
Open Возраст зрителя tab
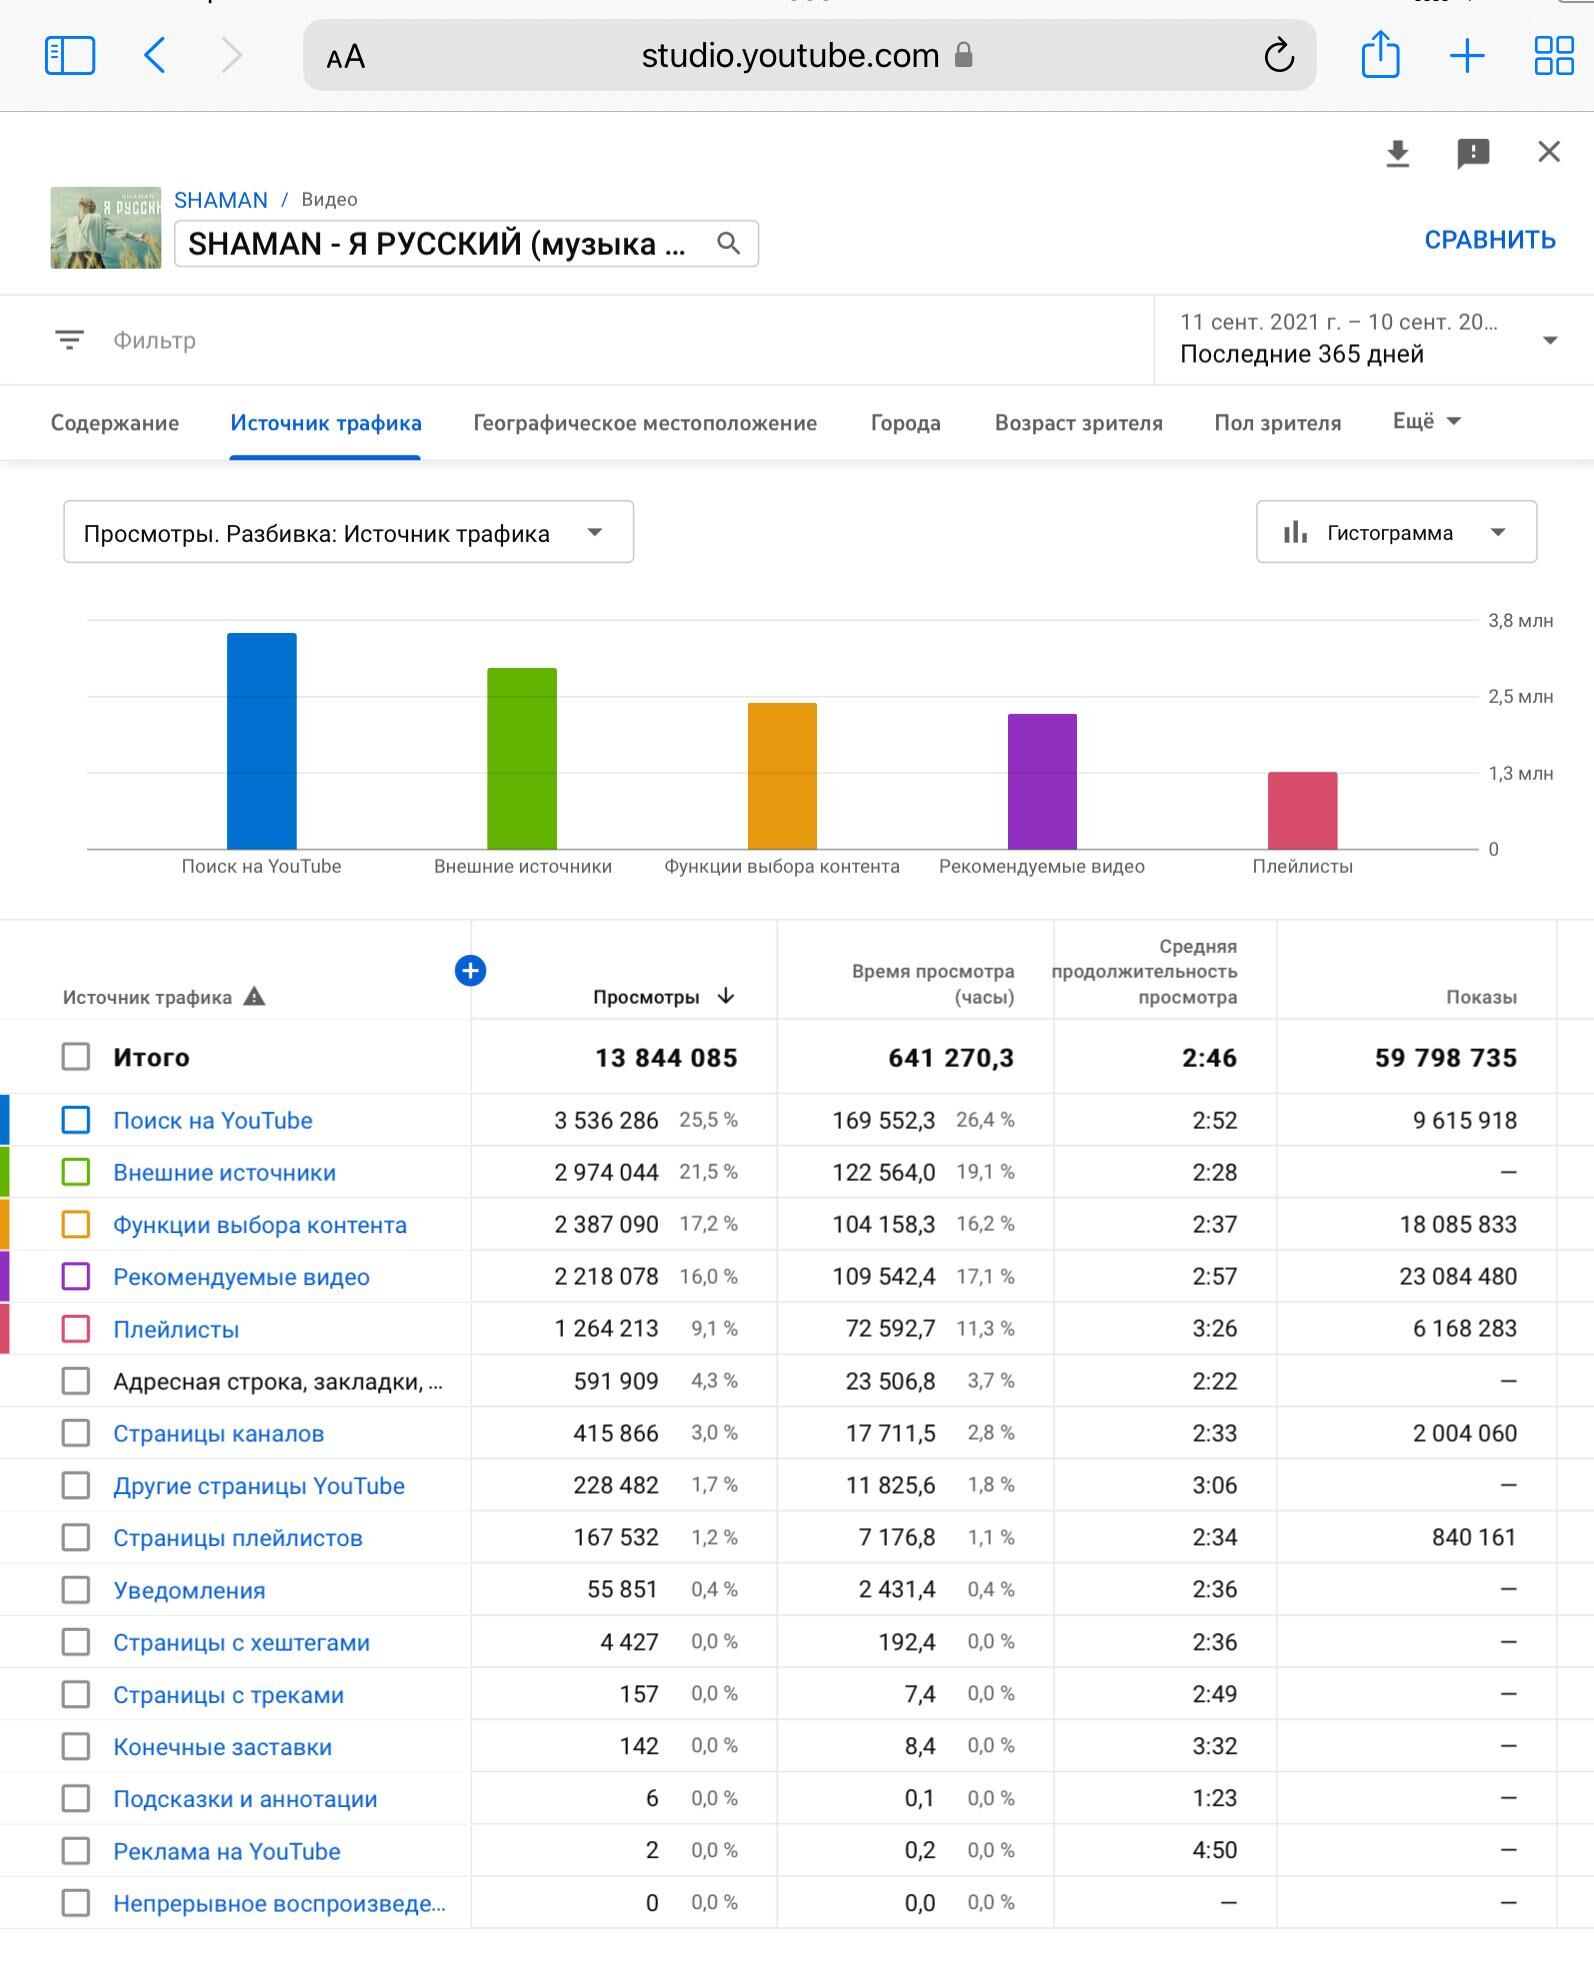1079,423
